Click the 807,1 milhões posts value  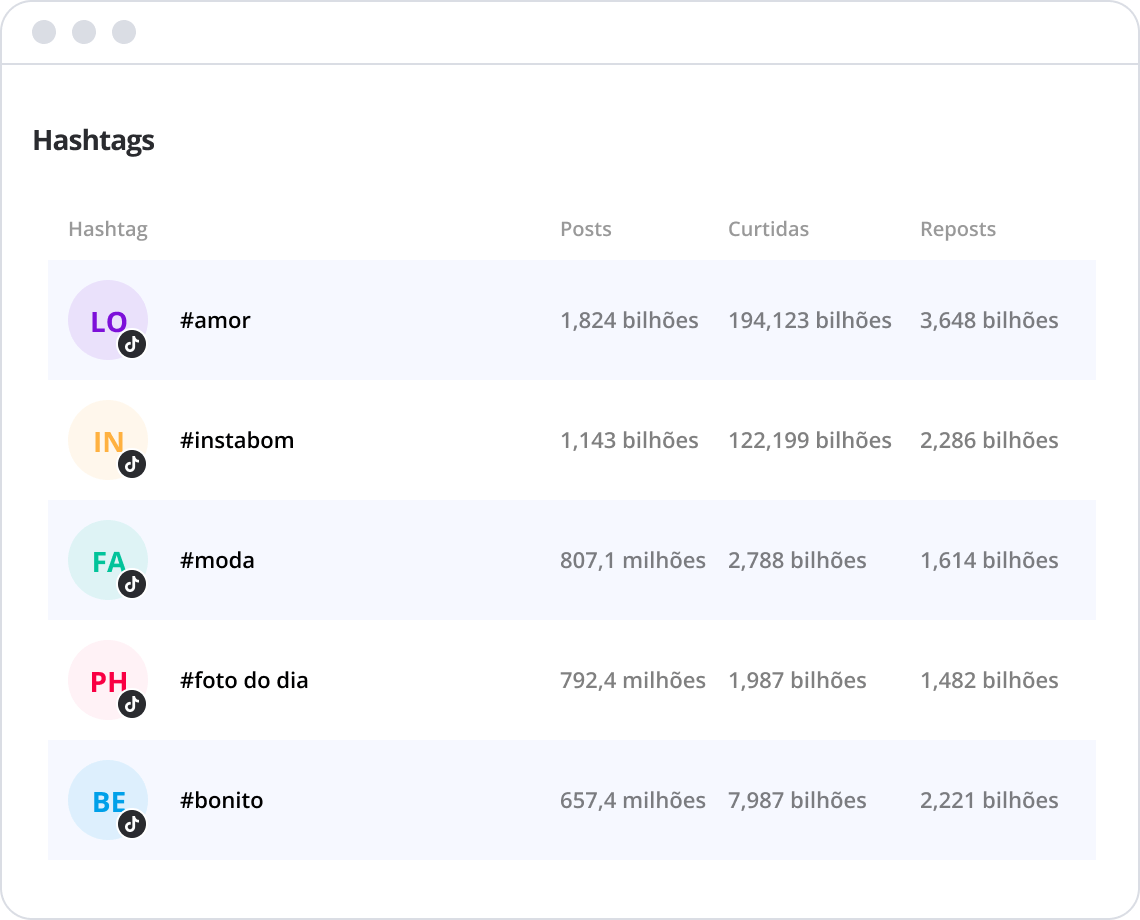pyautogui.click(x=632, y=561)
